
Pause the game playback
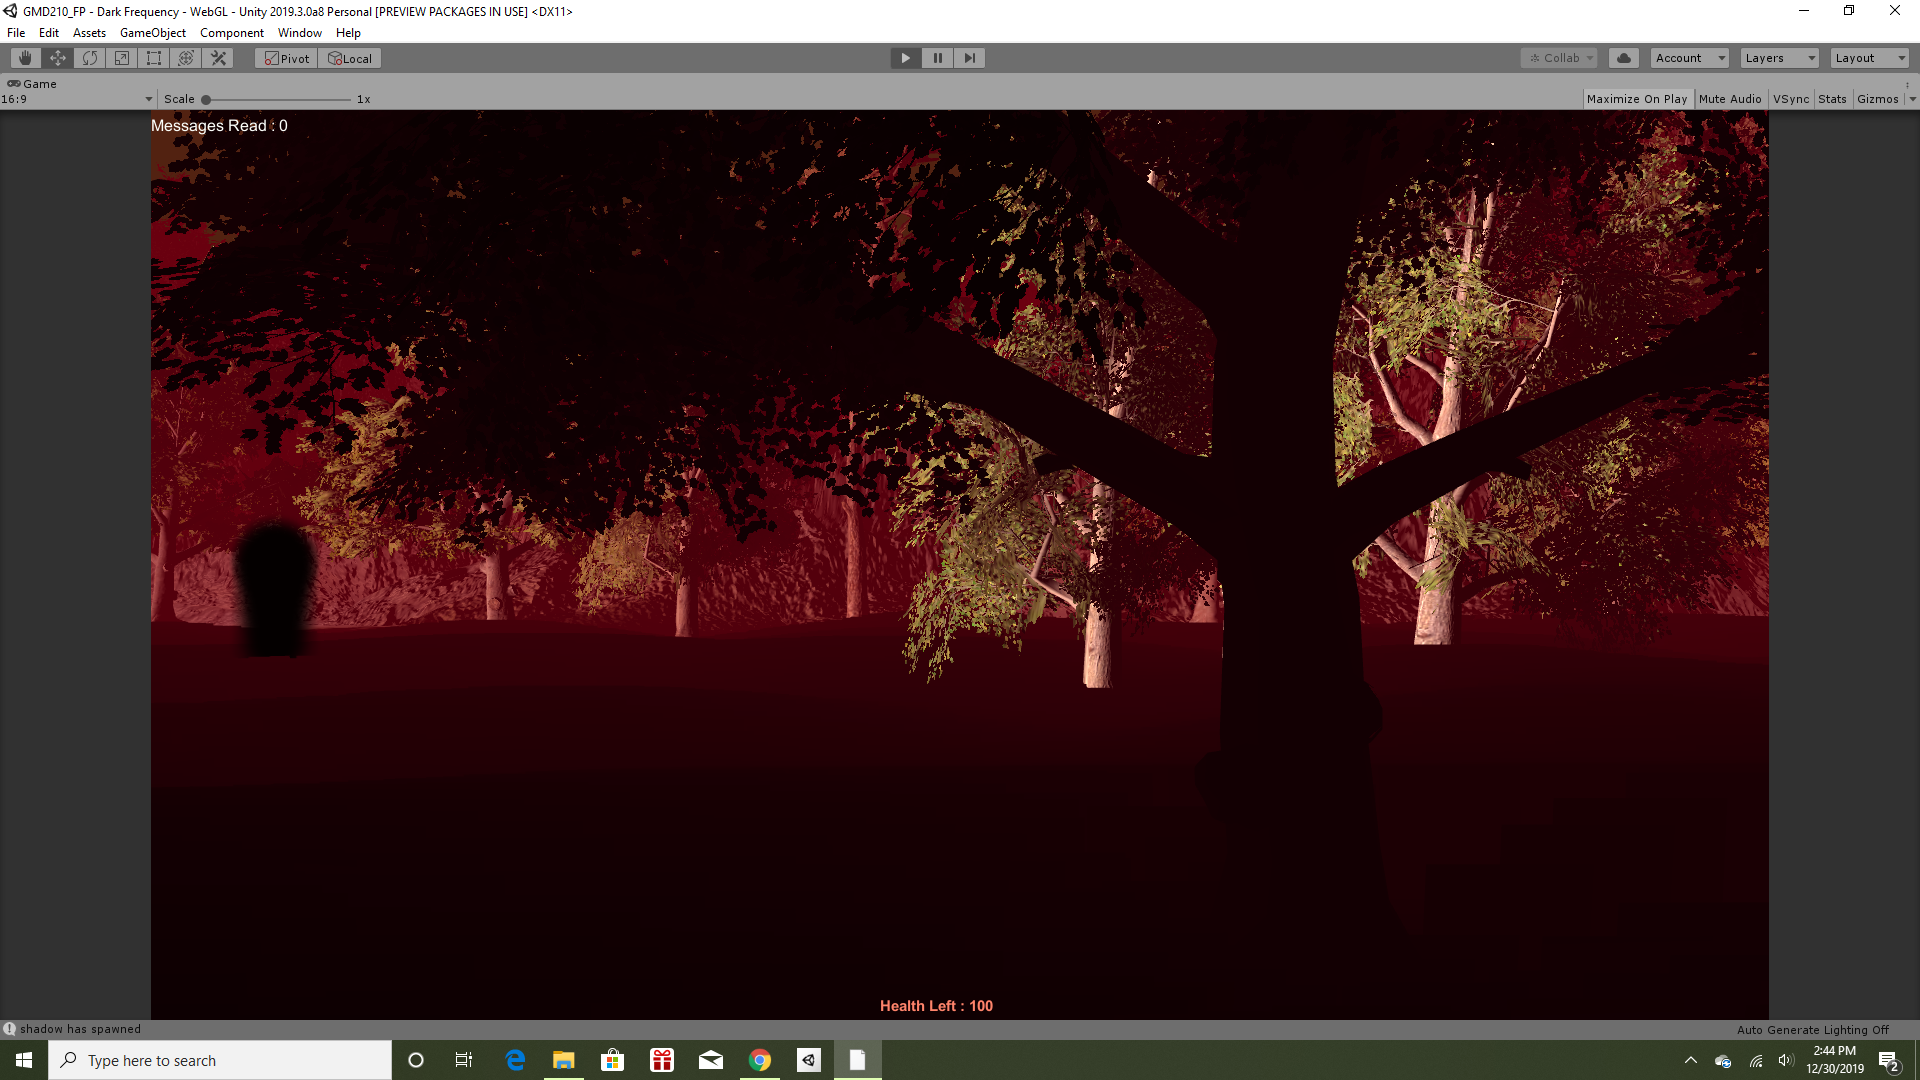937,58
